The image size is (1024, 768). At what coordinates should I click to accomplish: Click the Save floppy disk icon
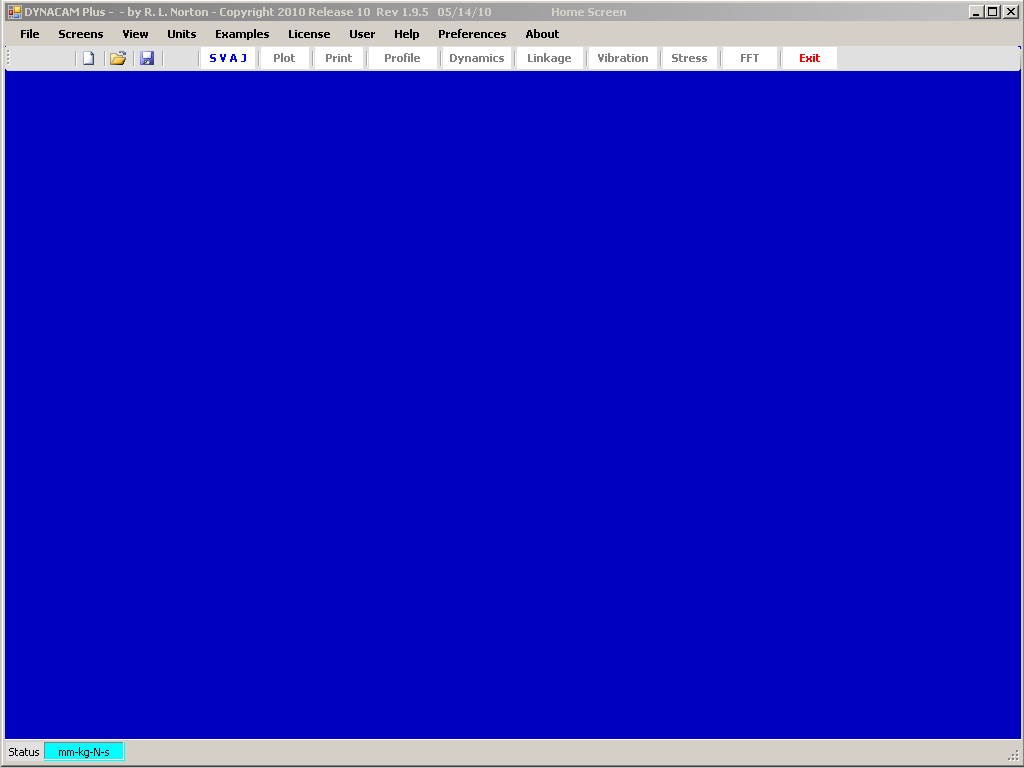[x=147, y=58]
